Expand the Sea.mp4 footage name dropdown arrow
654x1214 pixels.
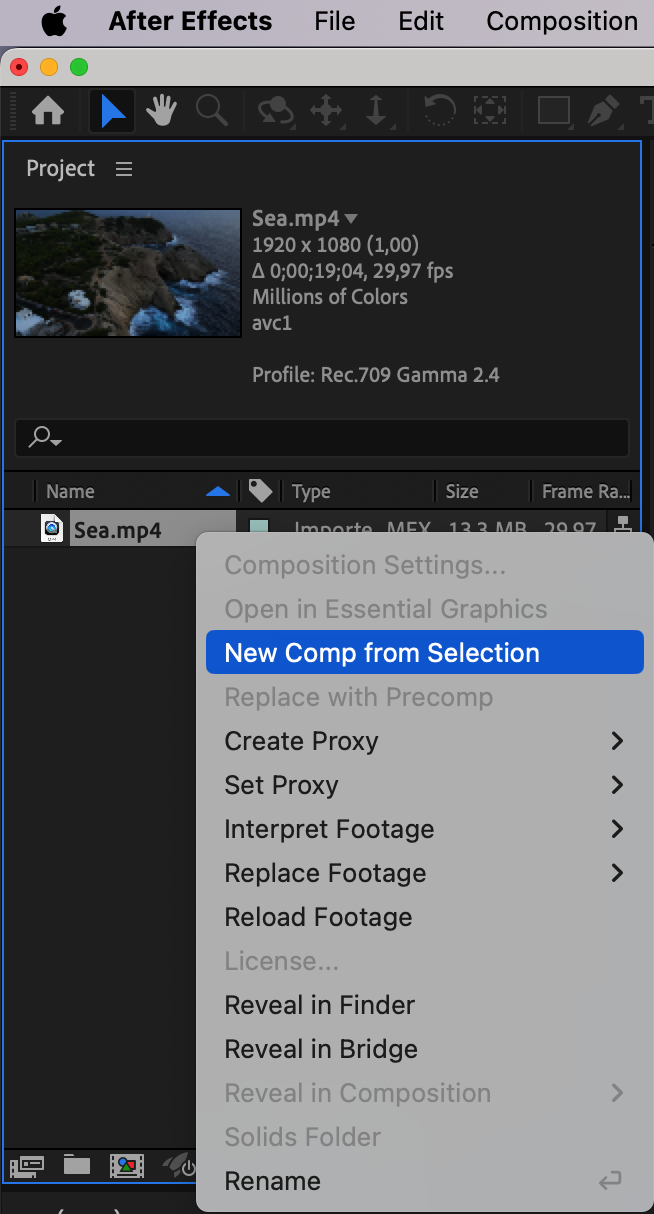click(x=352, y=219)
